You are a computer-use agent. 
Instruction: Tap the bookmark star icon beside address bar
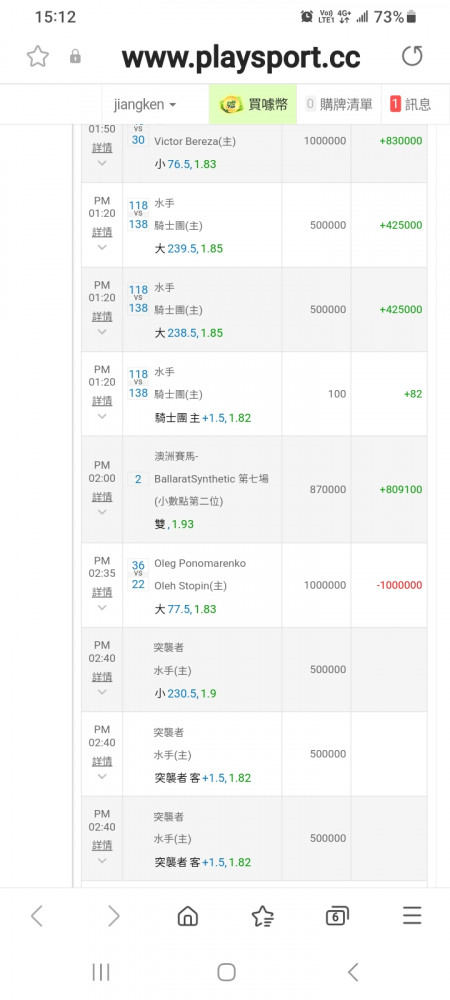pos(38,57)
